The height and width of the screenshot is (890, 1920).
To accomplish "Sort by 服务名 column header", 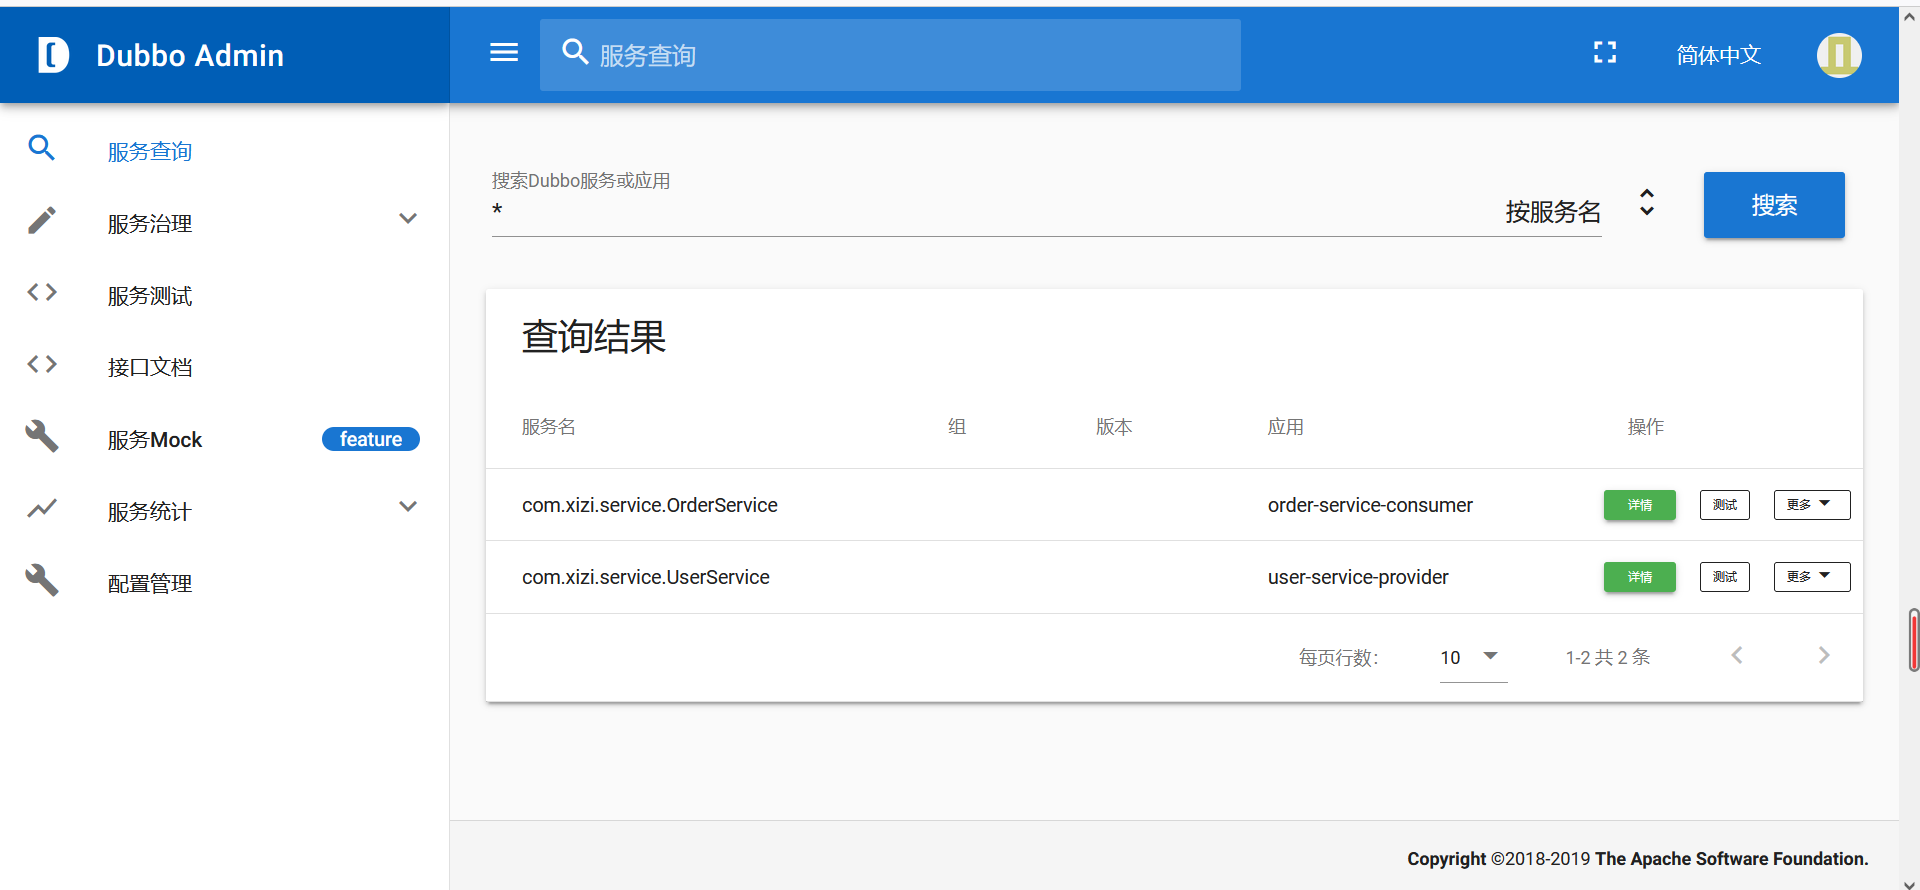I will [549, 427].
